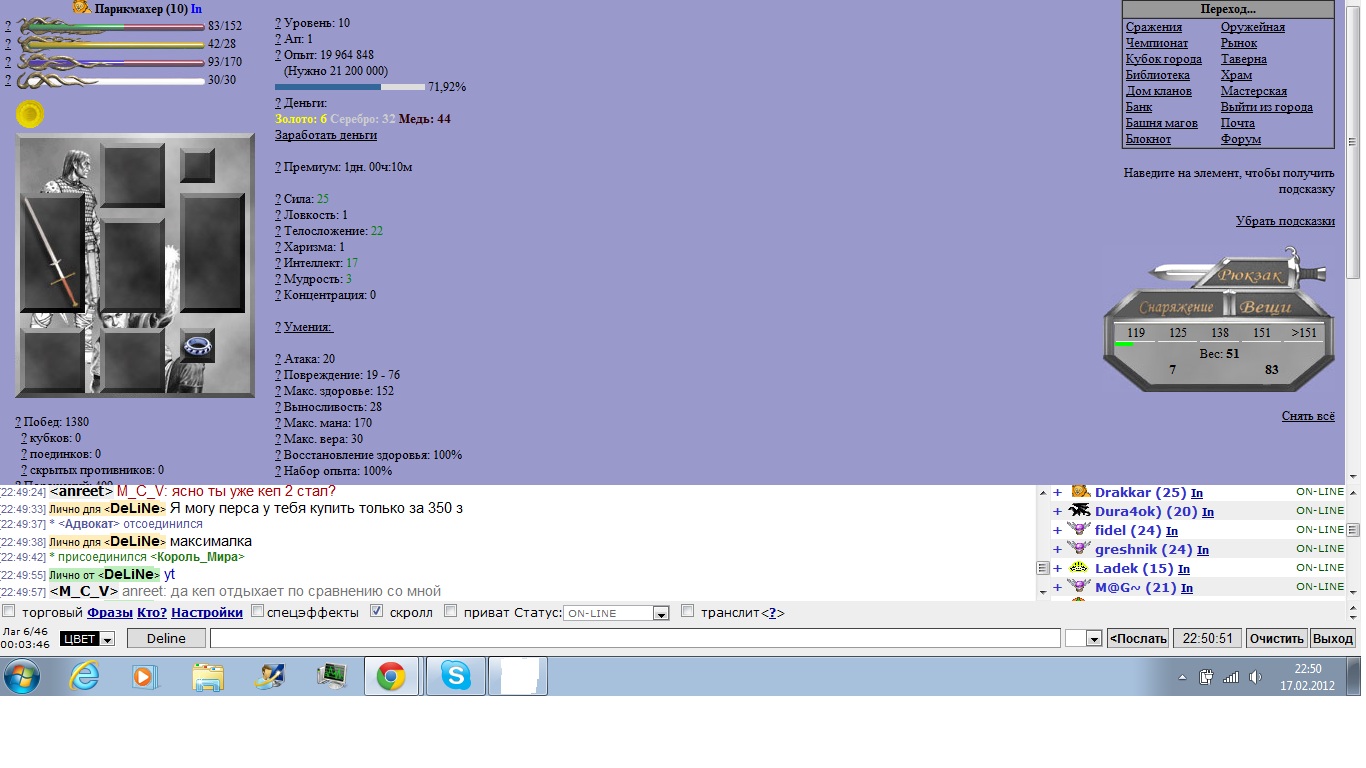This screenshot has height=768, width=1366.
Task: Click fidel's clan icon in player list
Action: point(1079,530)
